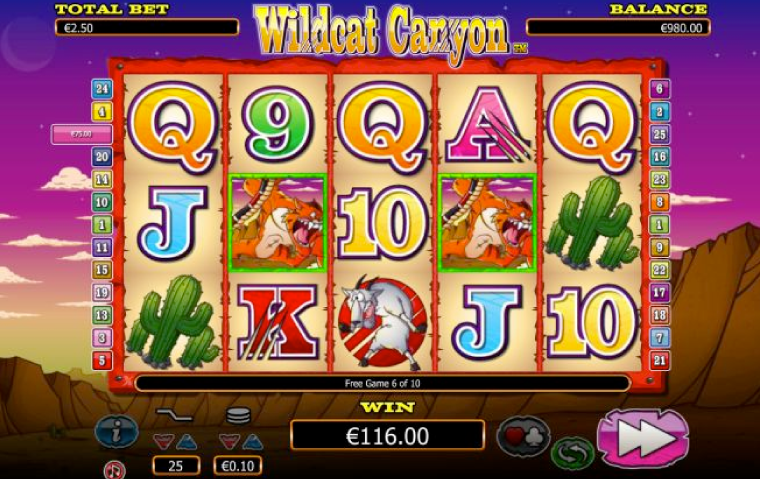The height and width of the screenshot is (479, 760).
Task: Mute sound with the music note icon
Action: 115,469
